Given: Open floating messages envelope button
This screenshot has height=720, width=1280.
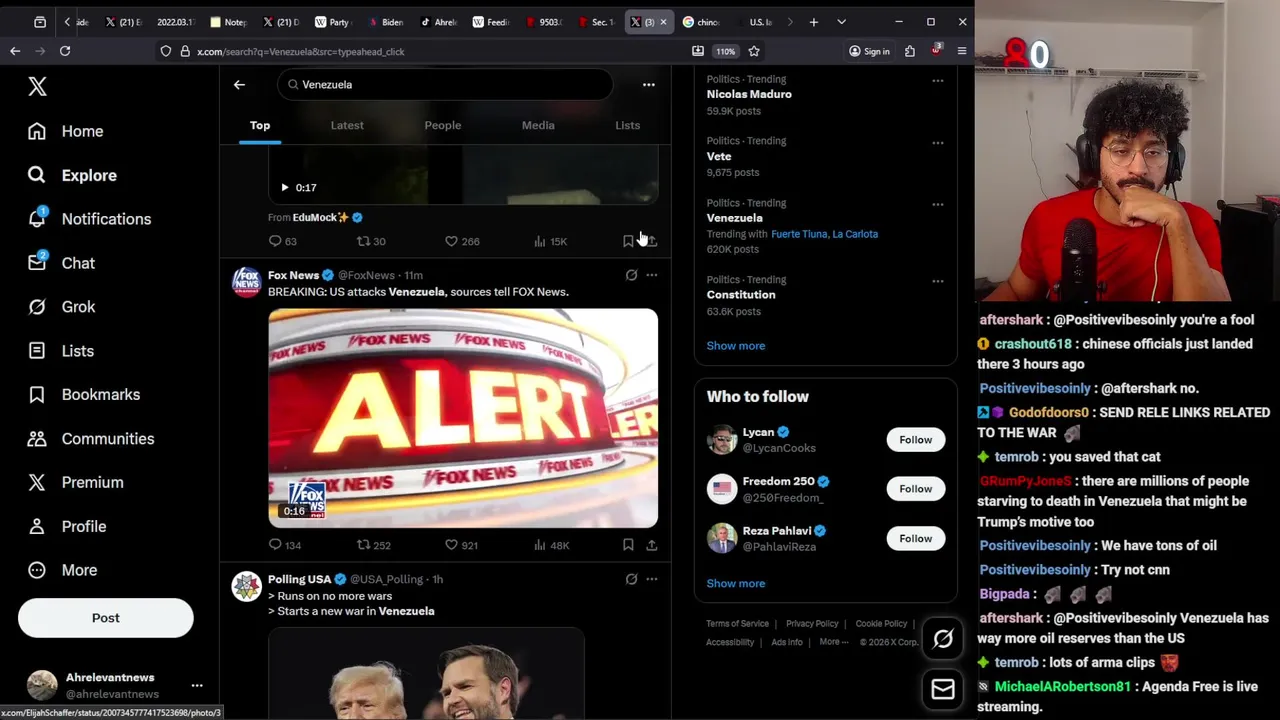Looking at the screenshot, I should [x=943, y=689].
